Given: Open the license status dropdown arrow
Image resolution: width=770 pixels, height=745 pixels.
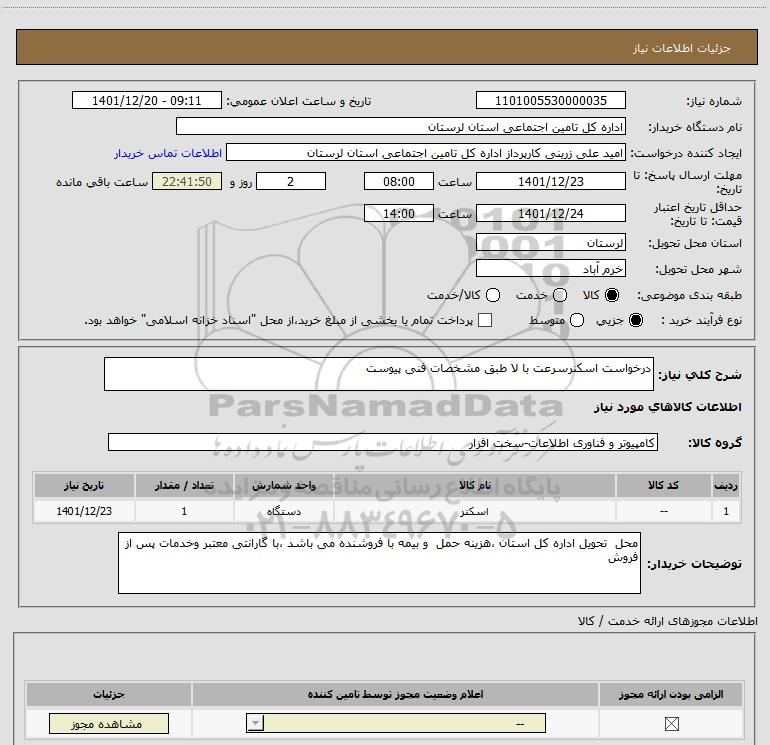Looking at the screenshot, I should coord(255,723).
